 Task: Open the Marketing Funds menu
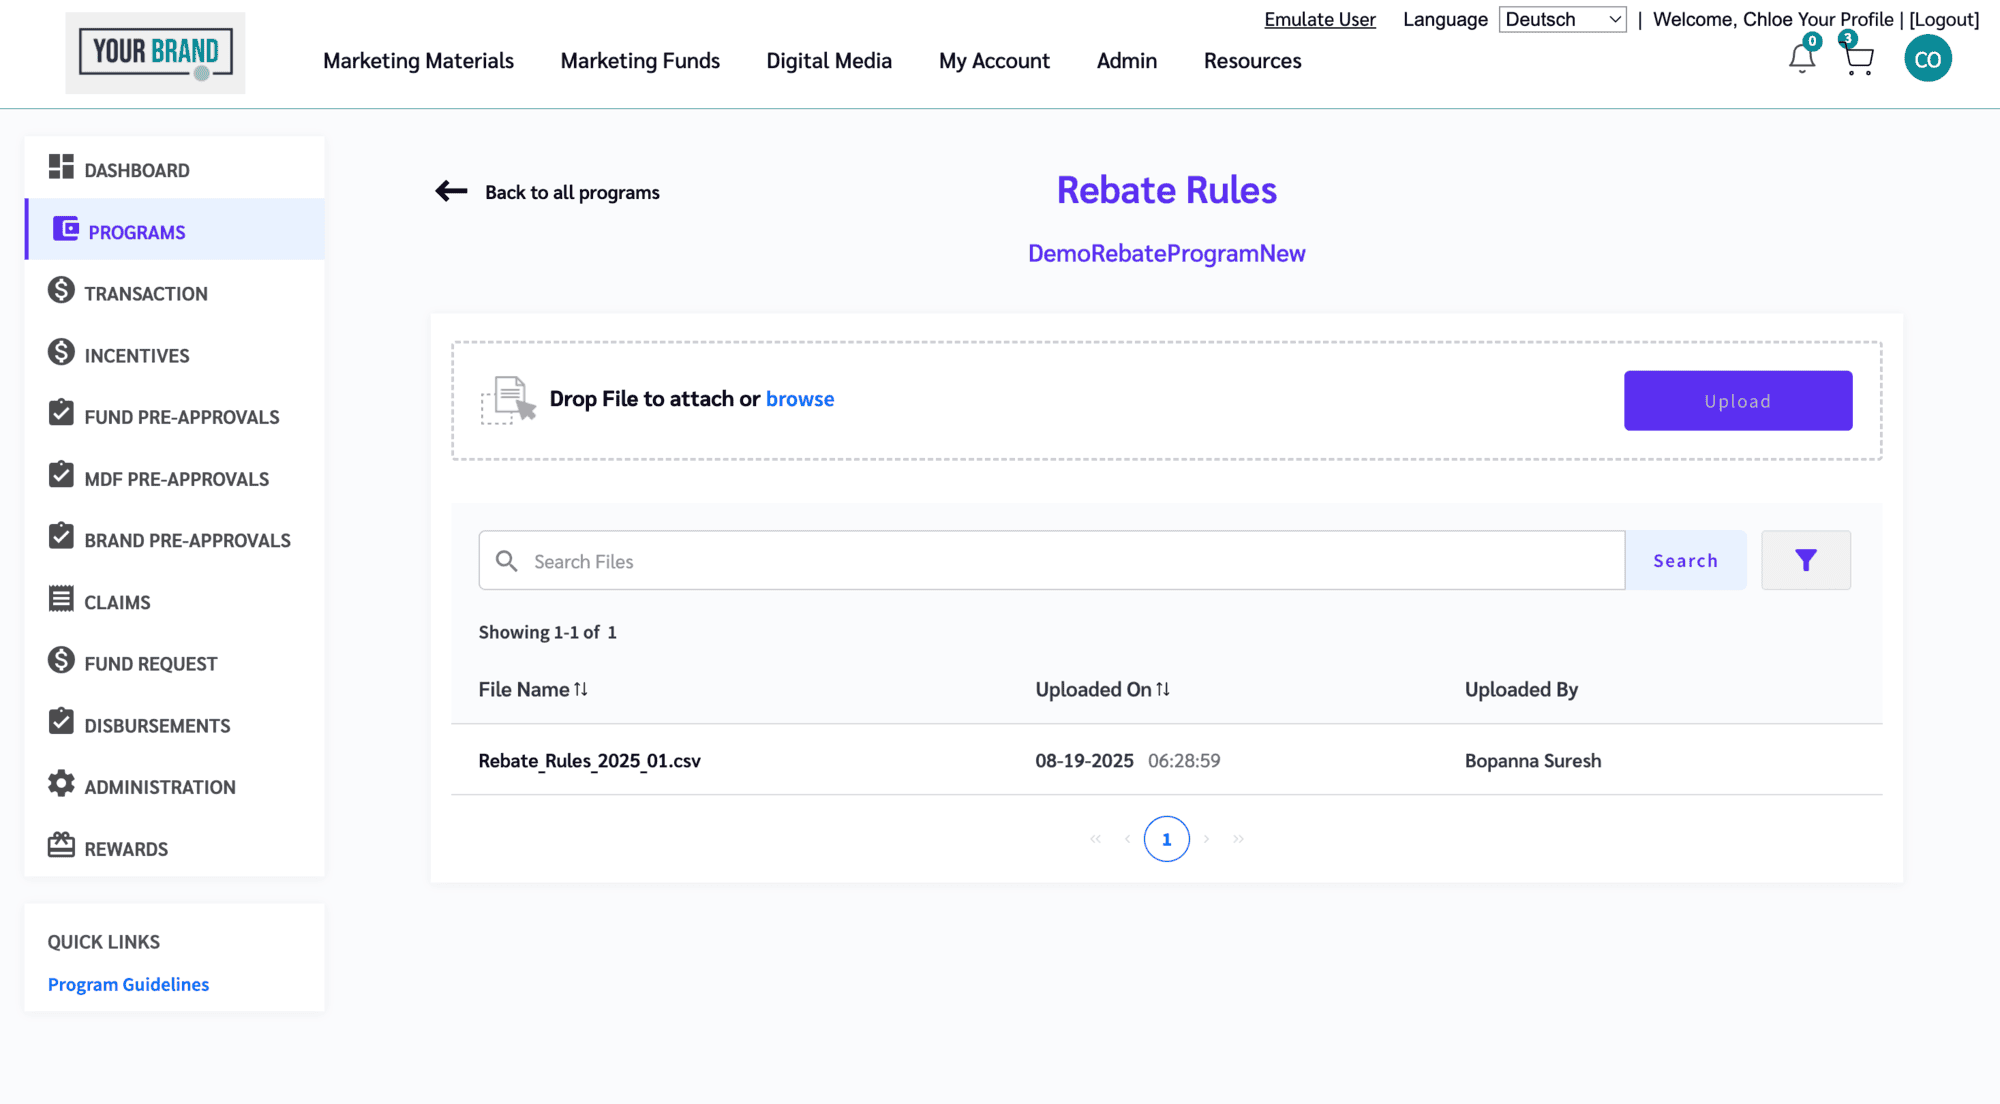pos(640,61)
